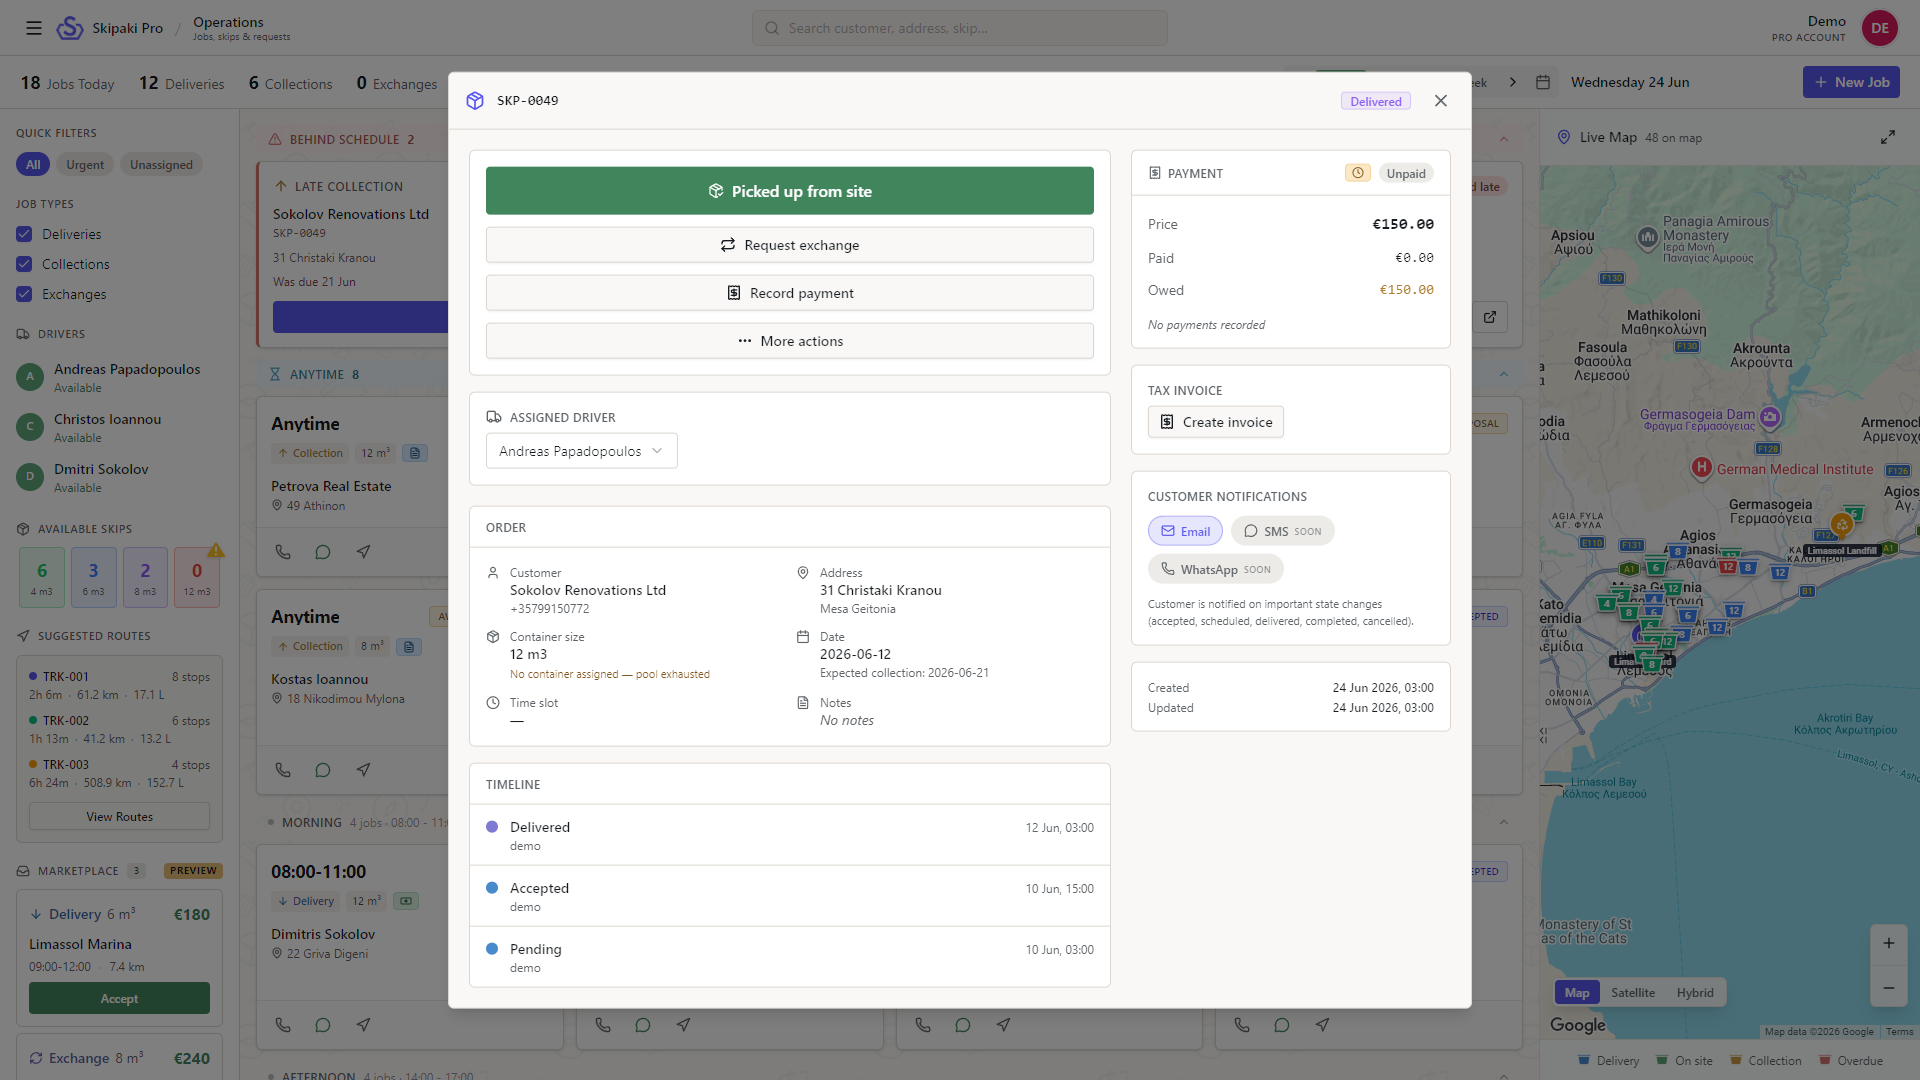
Task: Select the 4 m3 available skips tile
Action: [41, 578]
